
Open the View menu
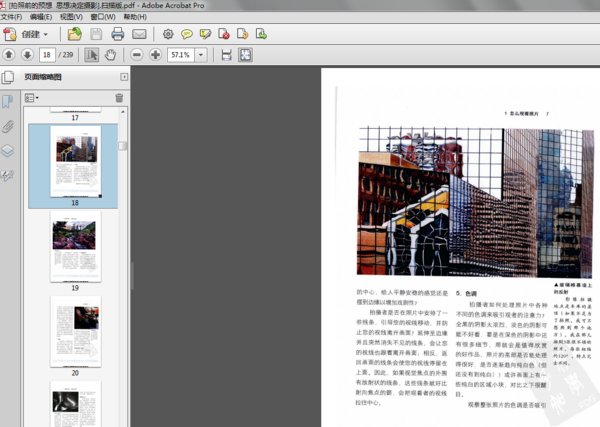[x=71, y=17]
